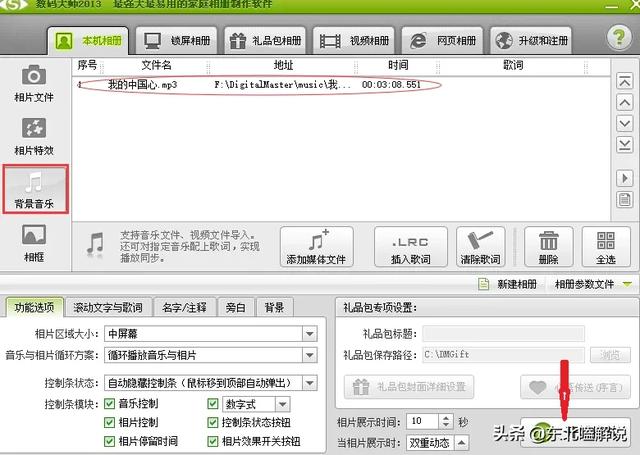Click the 文件名 column header
Viewport: 640px width, 455px height.
click(x=156, y=65)
